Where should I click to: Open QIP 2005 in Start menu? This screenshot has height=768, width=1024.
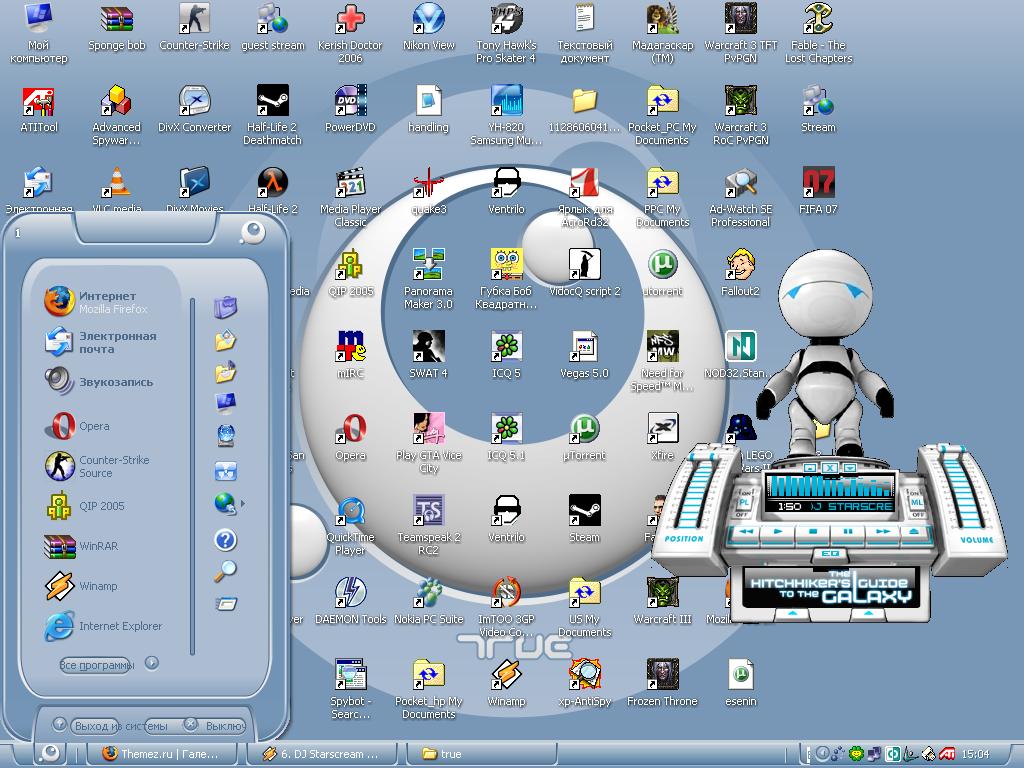click(x=85, y=506)
